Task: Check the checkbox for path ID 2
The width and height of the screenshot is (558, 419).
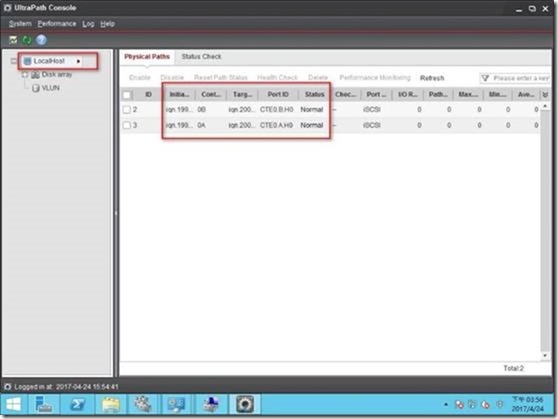Action: [x=127, y=110]
